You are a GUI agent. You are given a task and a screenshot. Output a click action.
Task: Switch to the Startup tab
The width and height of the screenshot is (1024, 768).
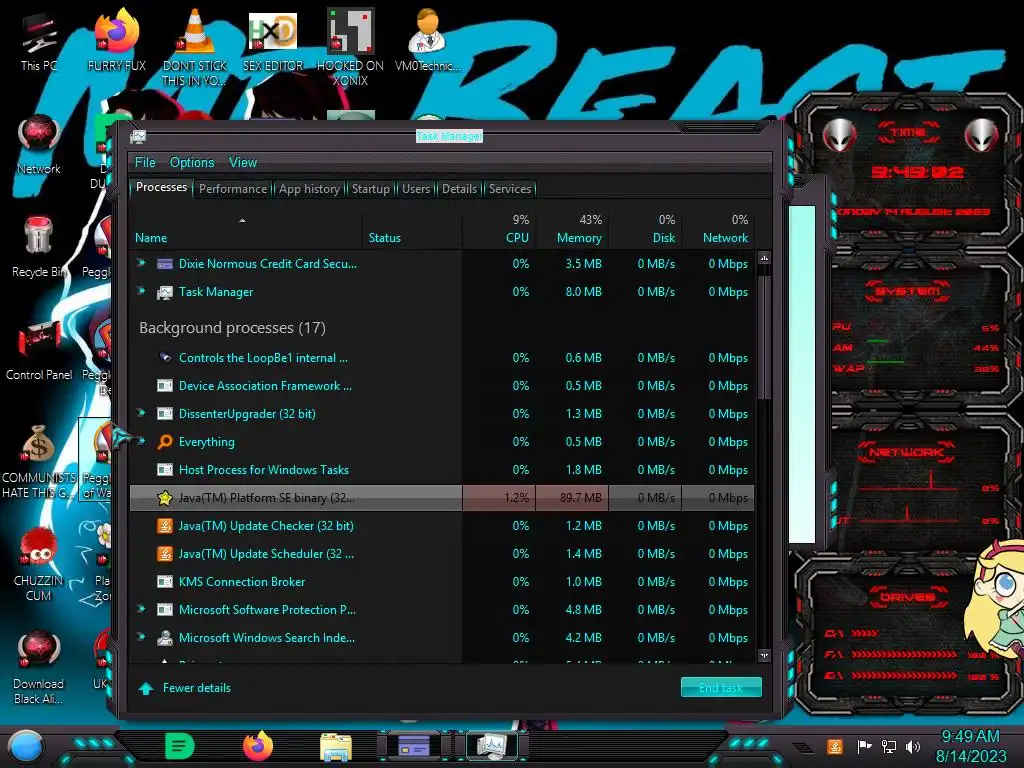coord(370,189)
